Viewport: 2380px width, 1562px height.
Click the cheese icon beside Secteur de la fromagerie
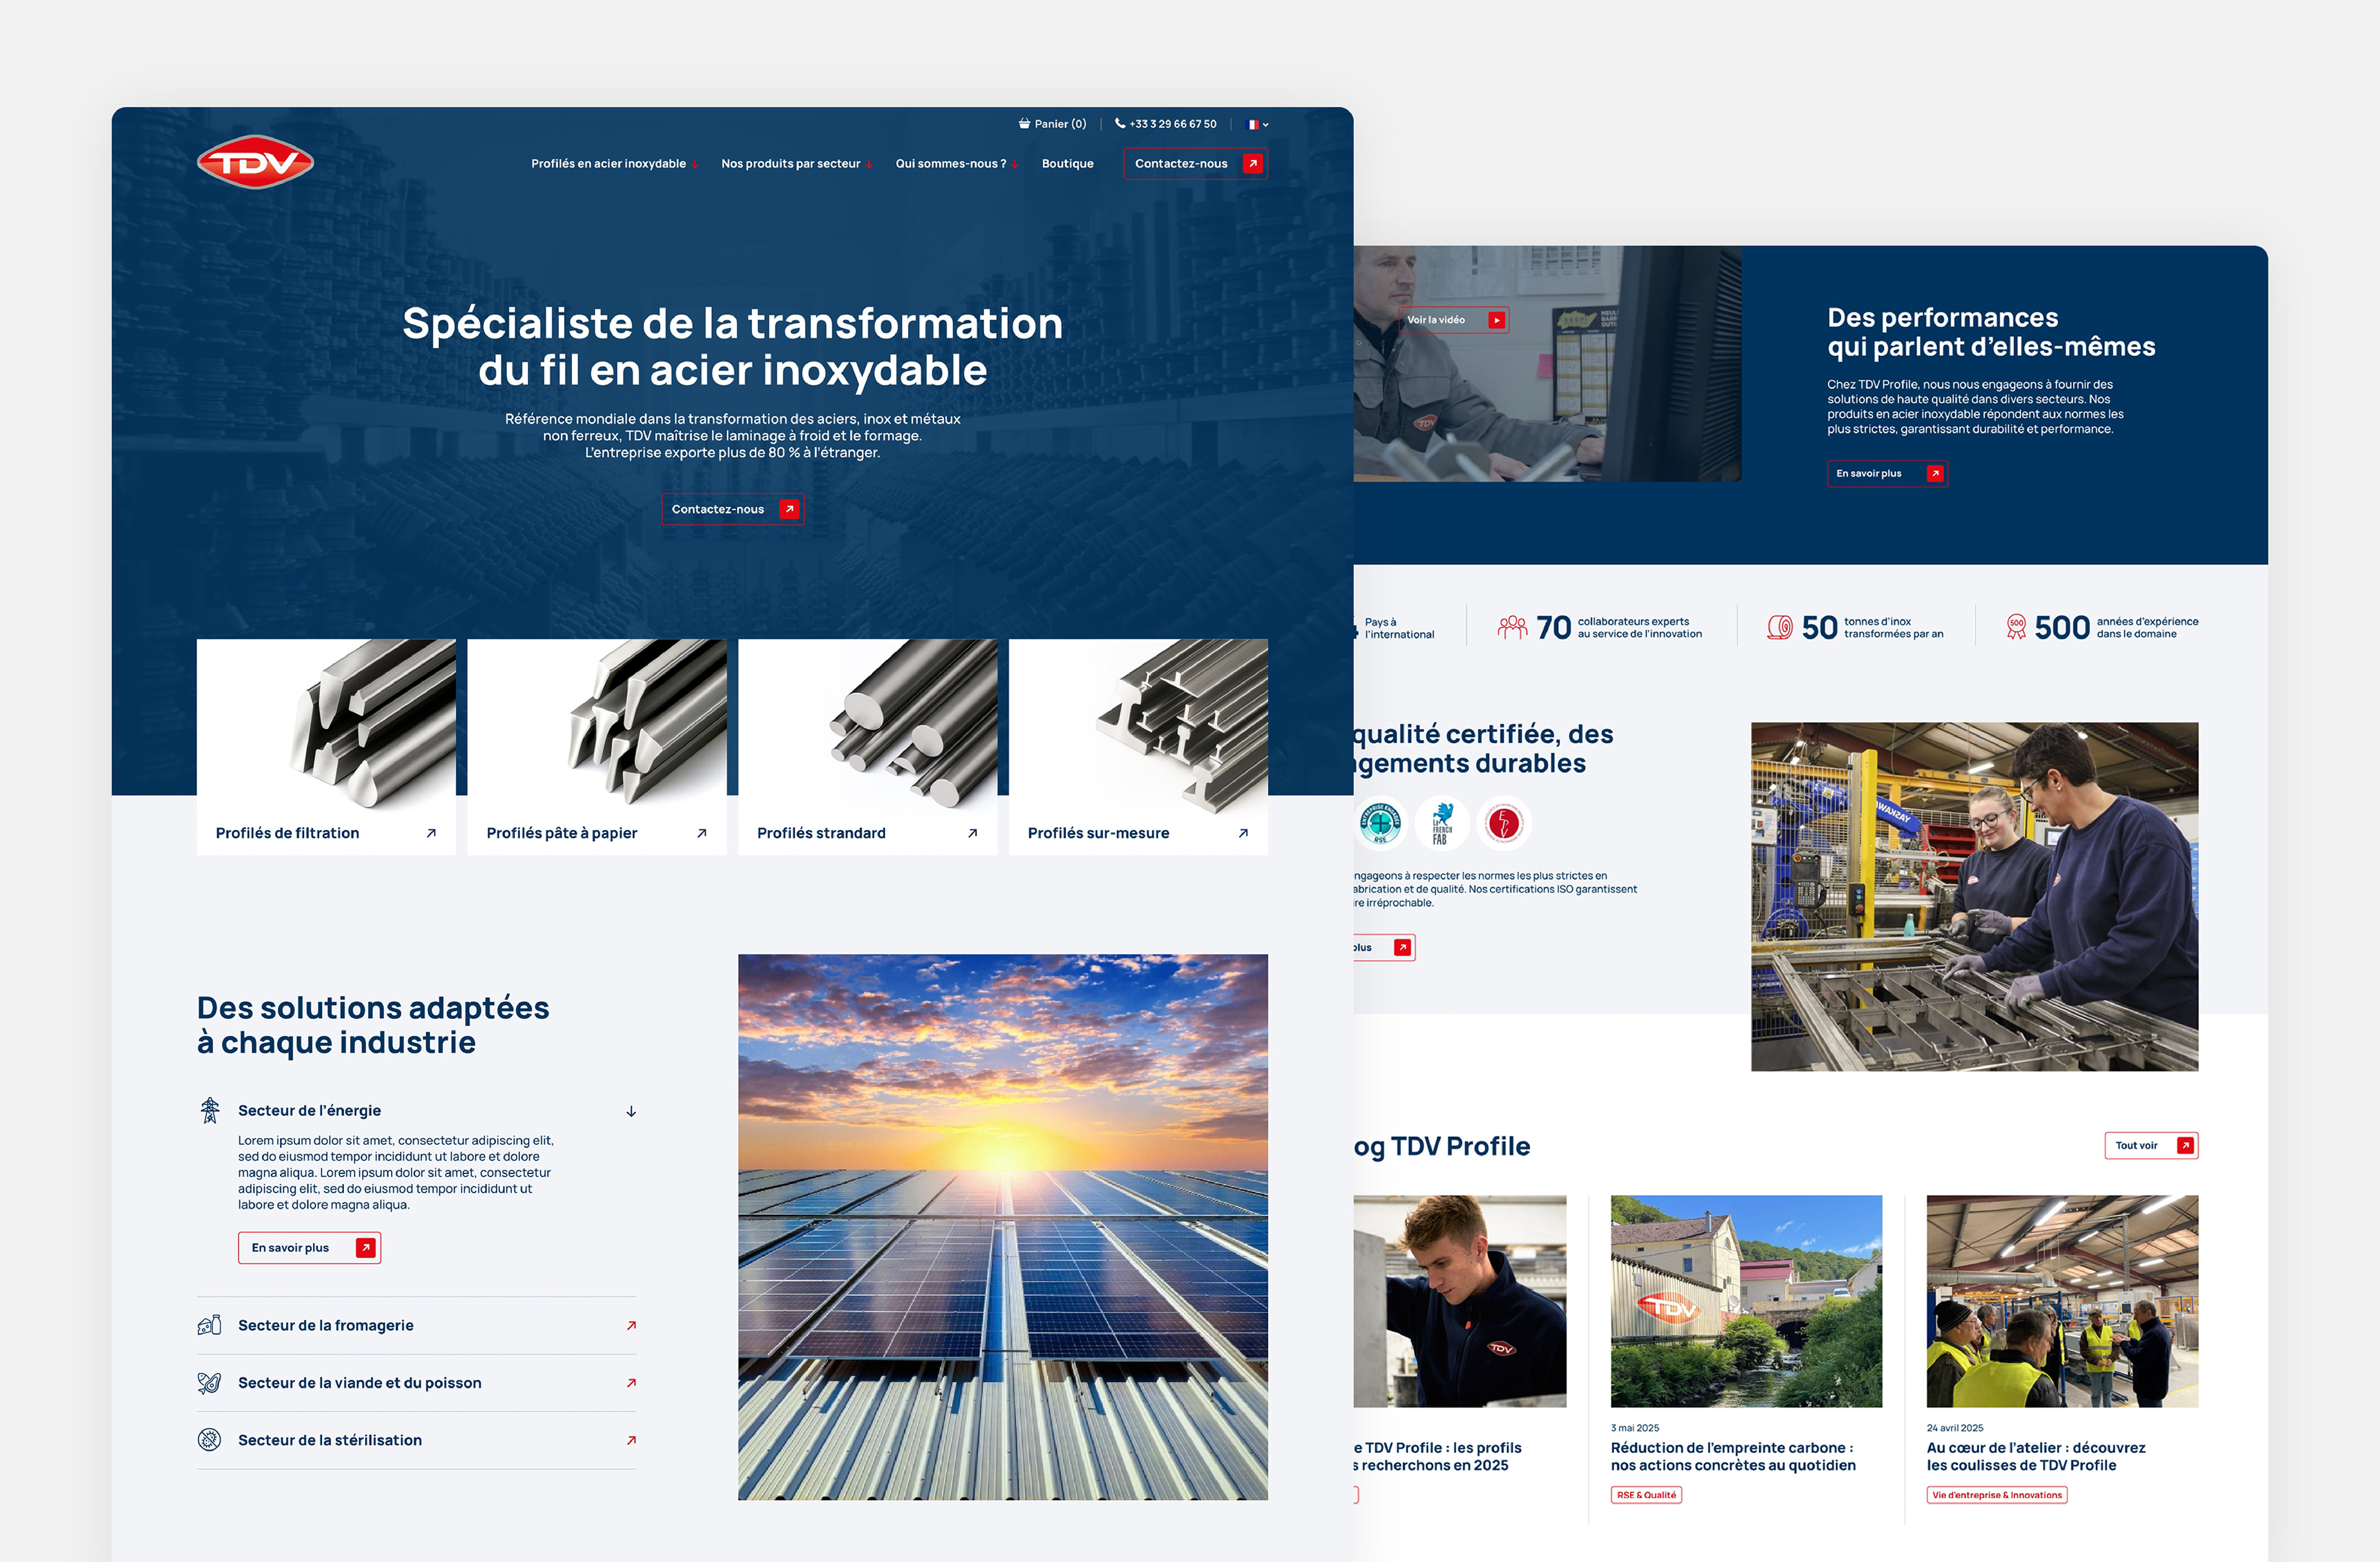click(x=209, y=1326)
